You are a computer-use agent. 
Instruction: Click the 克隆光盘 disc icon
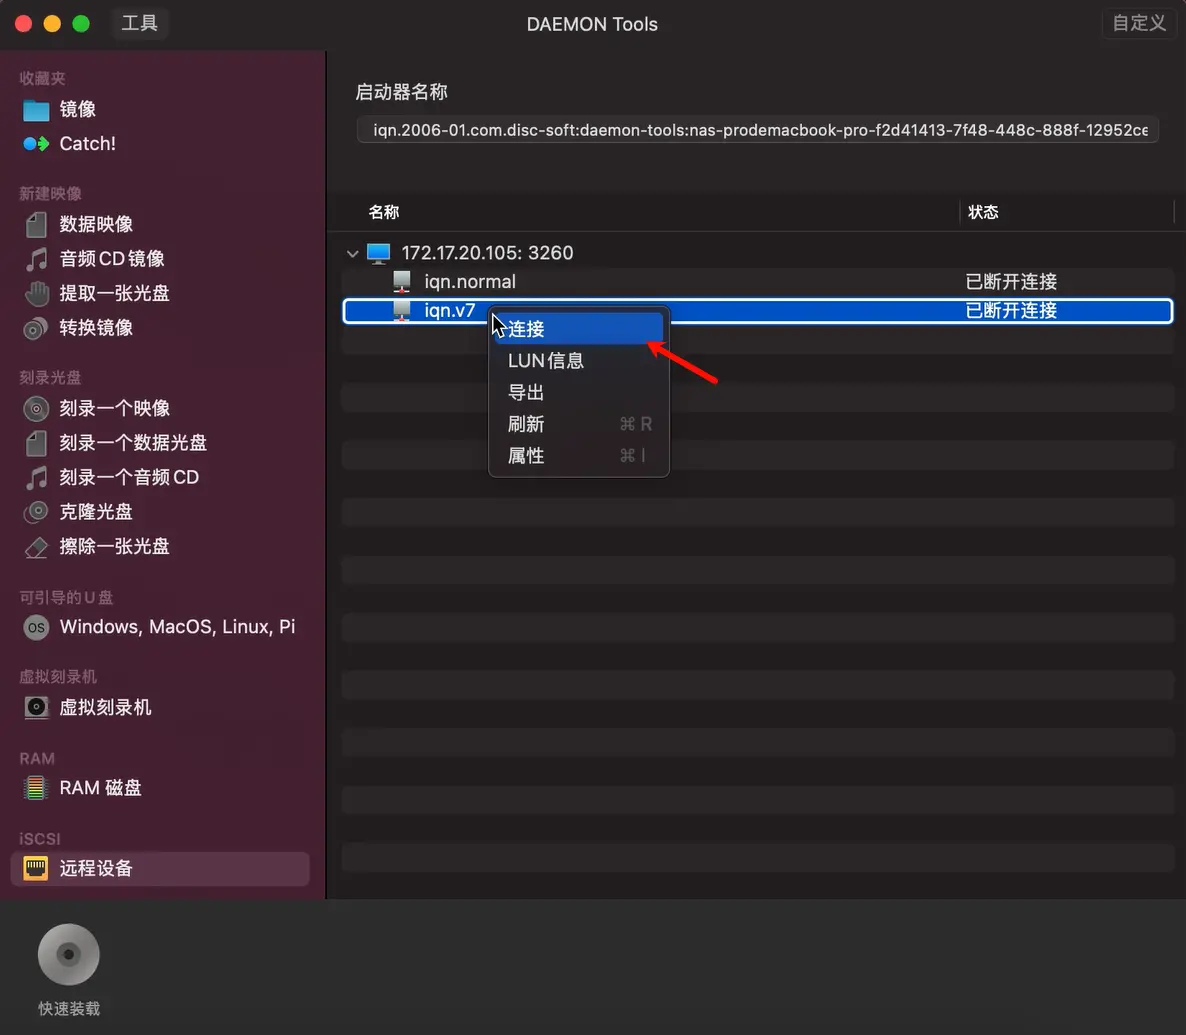pos(36,512)
